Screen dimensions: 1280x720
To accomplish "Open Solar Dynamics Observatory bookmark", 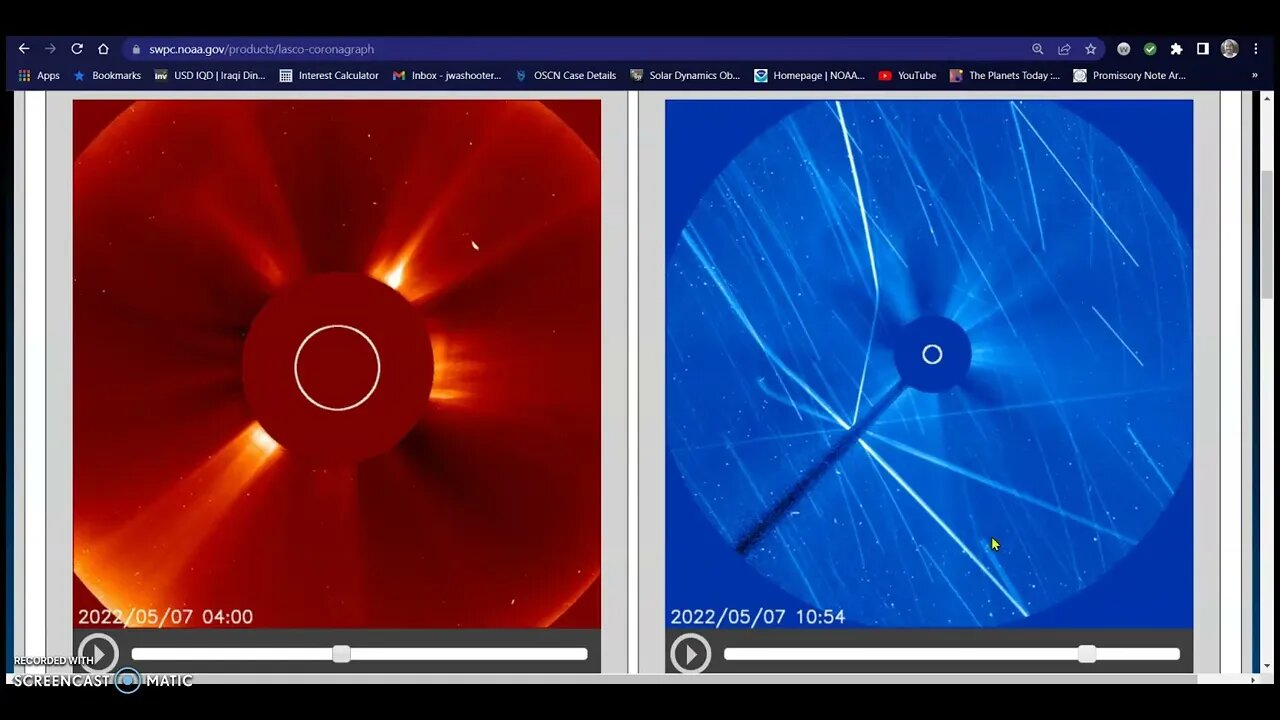I will (685, 75).
